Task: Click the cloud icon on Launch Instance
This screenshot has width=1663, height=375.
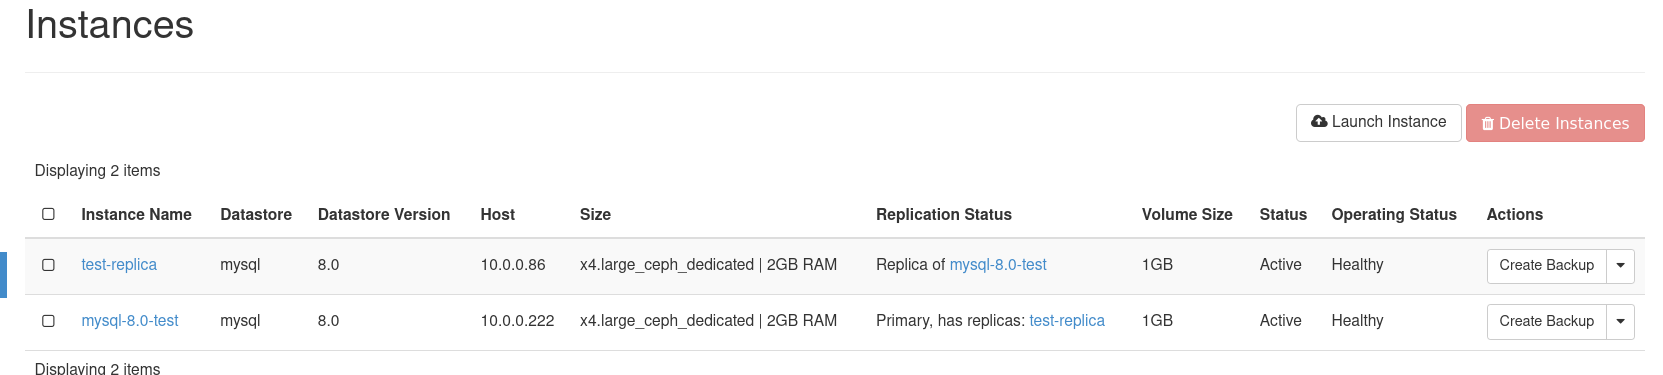Action: click(1319, 121)
